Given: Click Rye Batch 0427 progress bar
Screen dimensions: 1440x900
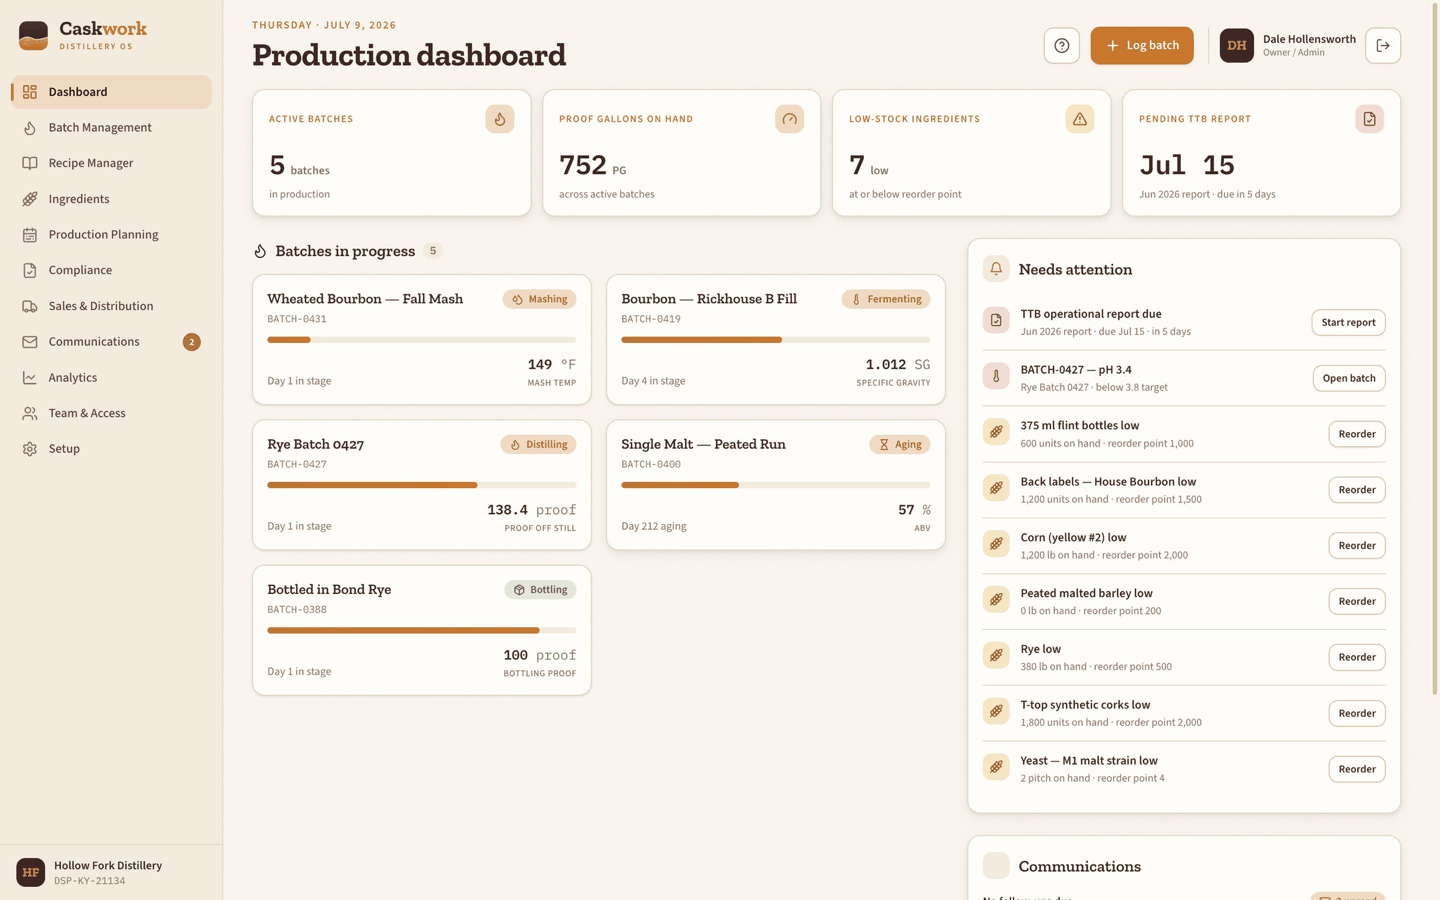Looking at the screenshot, I should [421, 485].
